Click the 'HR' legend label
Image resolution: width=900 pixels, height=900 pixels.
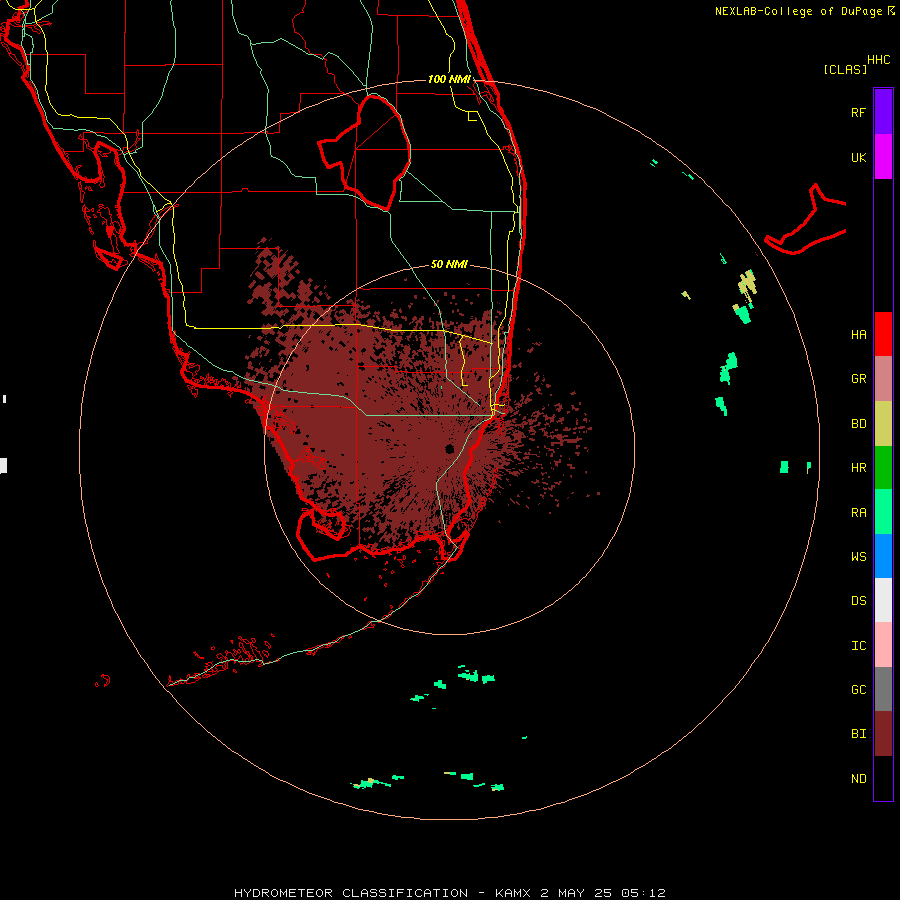pyautogui.click(x=858, y=468)
